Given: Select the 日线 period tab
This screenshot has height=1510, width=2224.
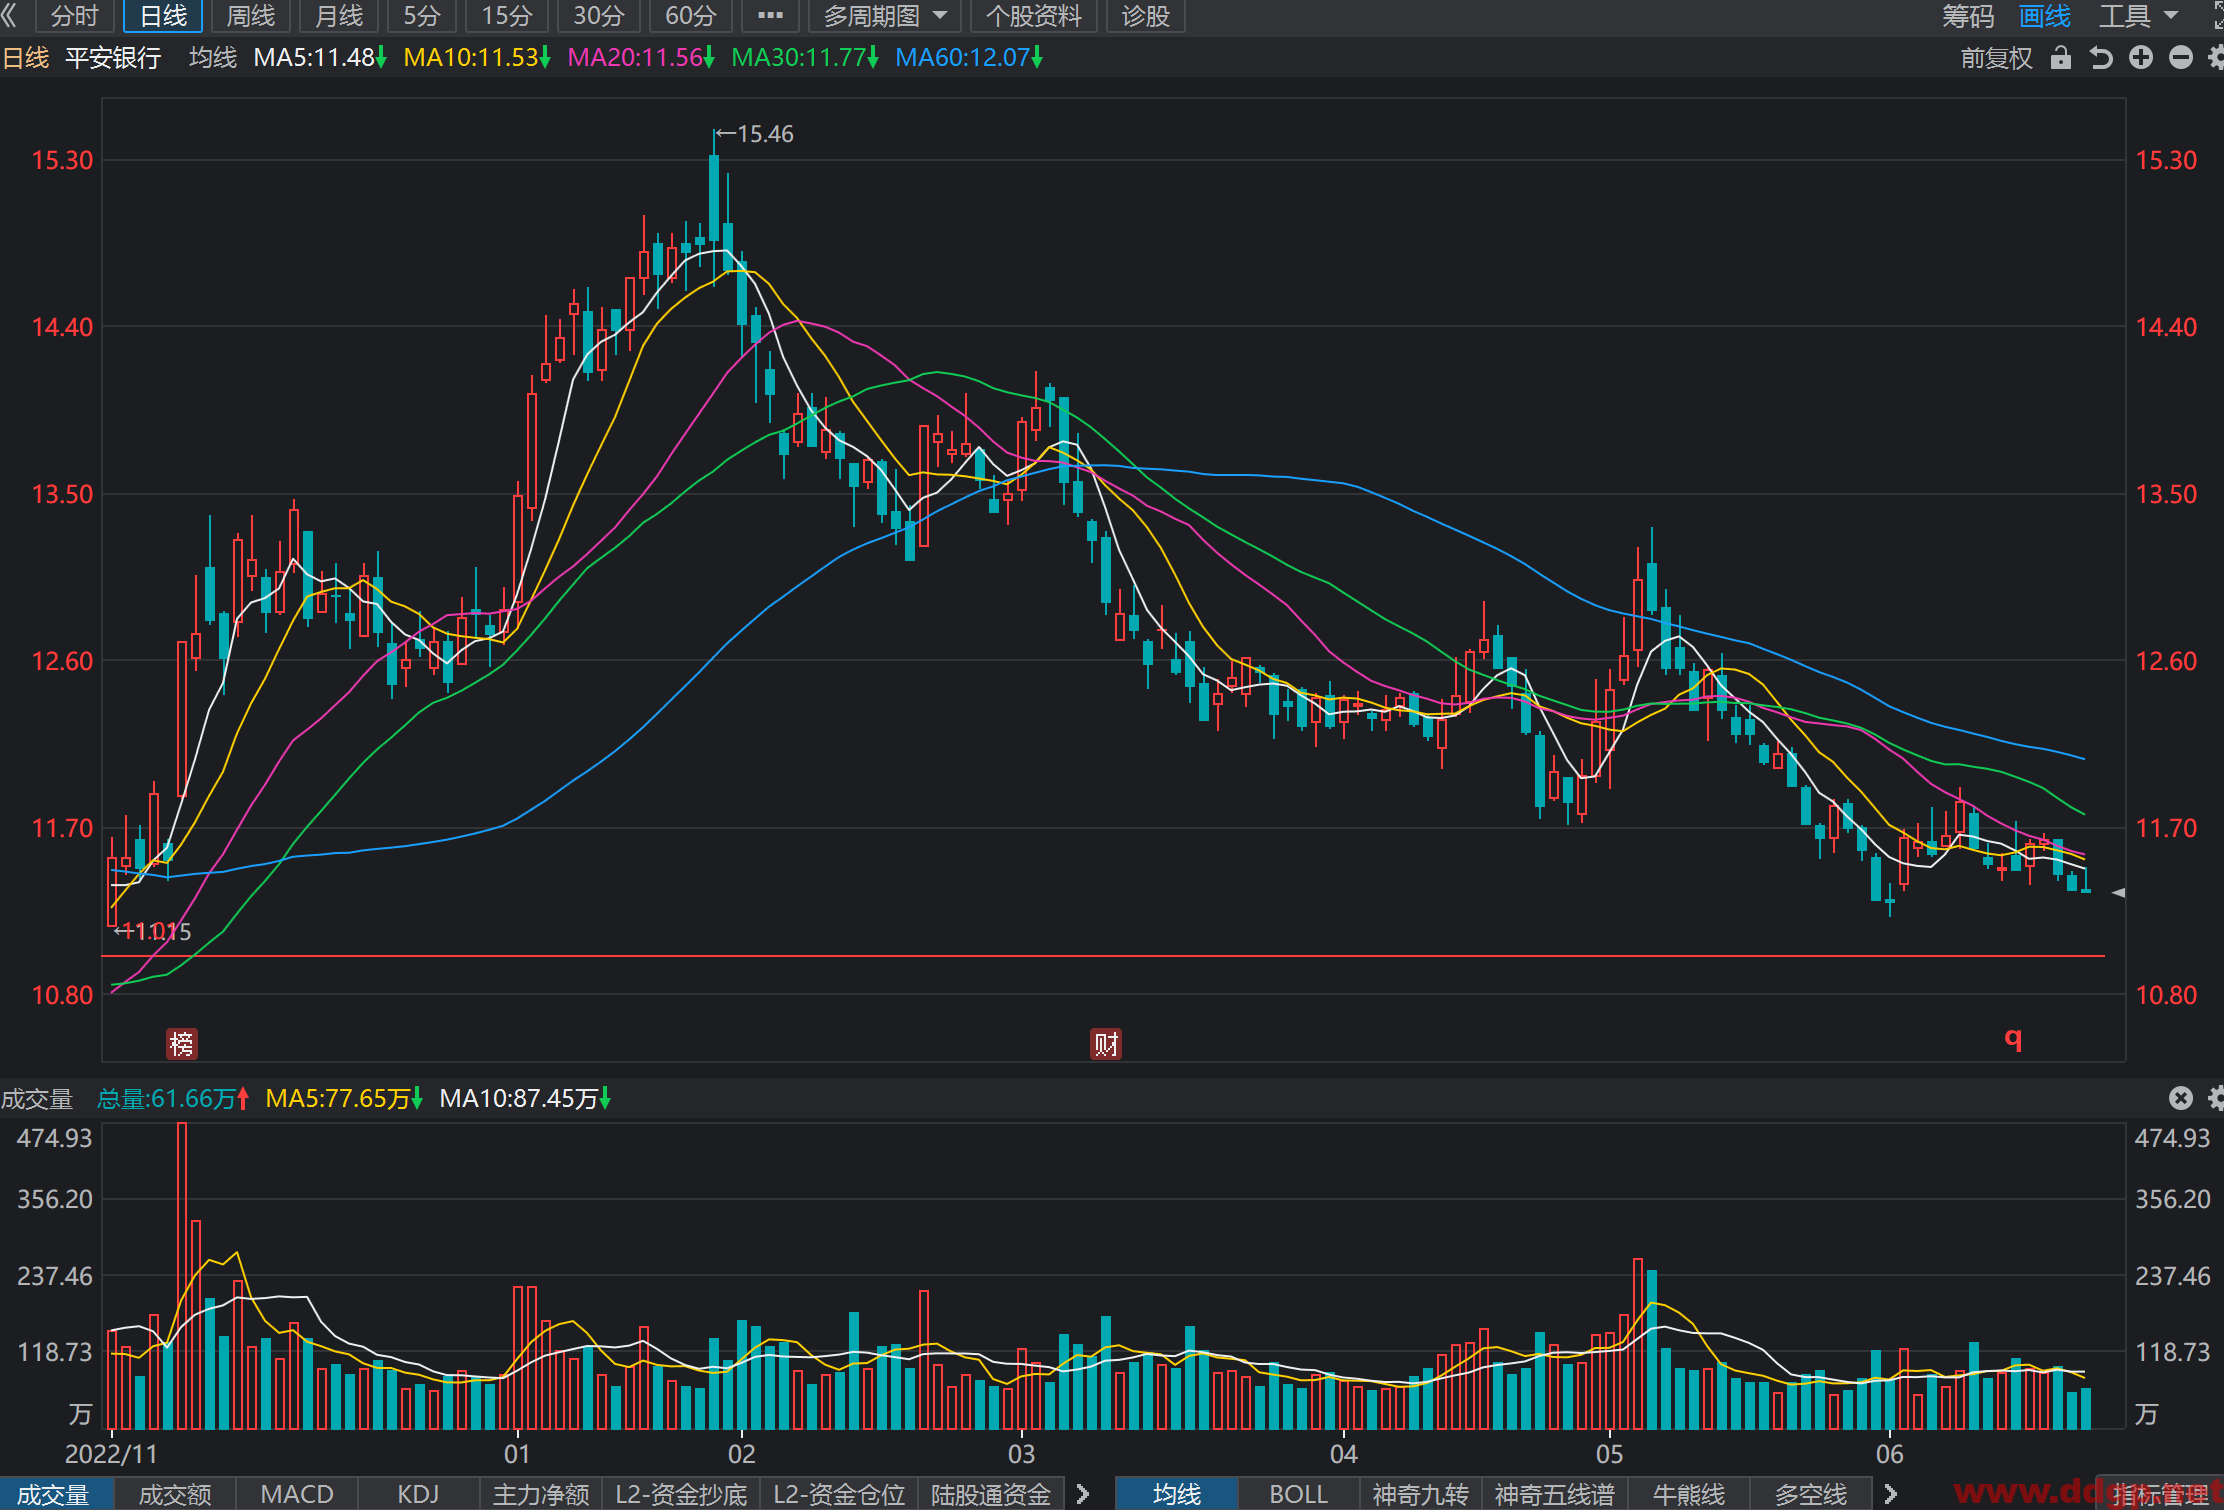Looking at the screenshot, I should (163, 16).
